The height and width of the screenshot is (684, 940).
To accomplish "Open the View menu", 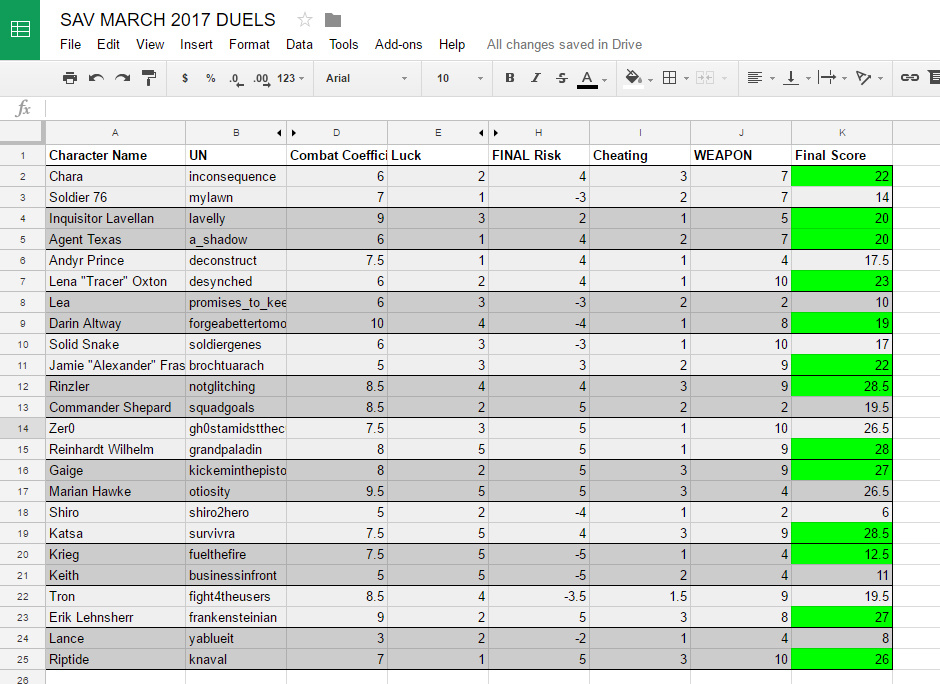I will tap(150, 44).
